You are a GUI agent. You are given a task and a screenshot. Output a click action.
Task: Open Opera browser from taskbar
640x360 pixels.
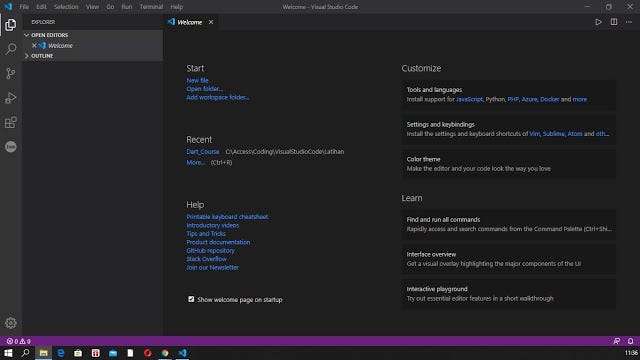tap(148, 353)
